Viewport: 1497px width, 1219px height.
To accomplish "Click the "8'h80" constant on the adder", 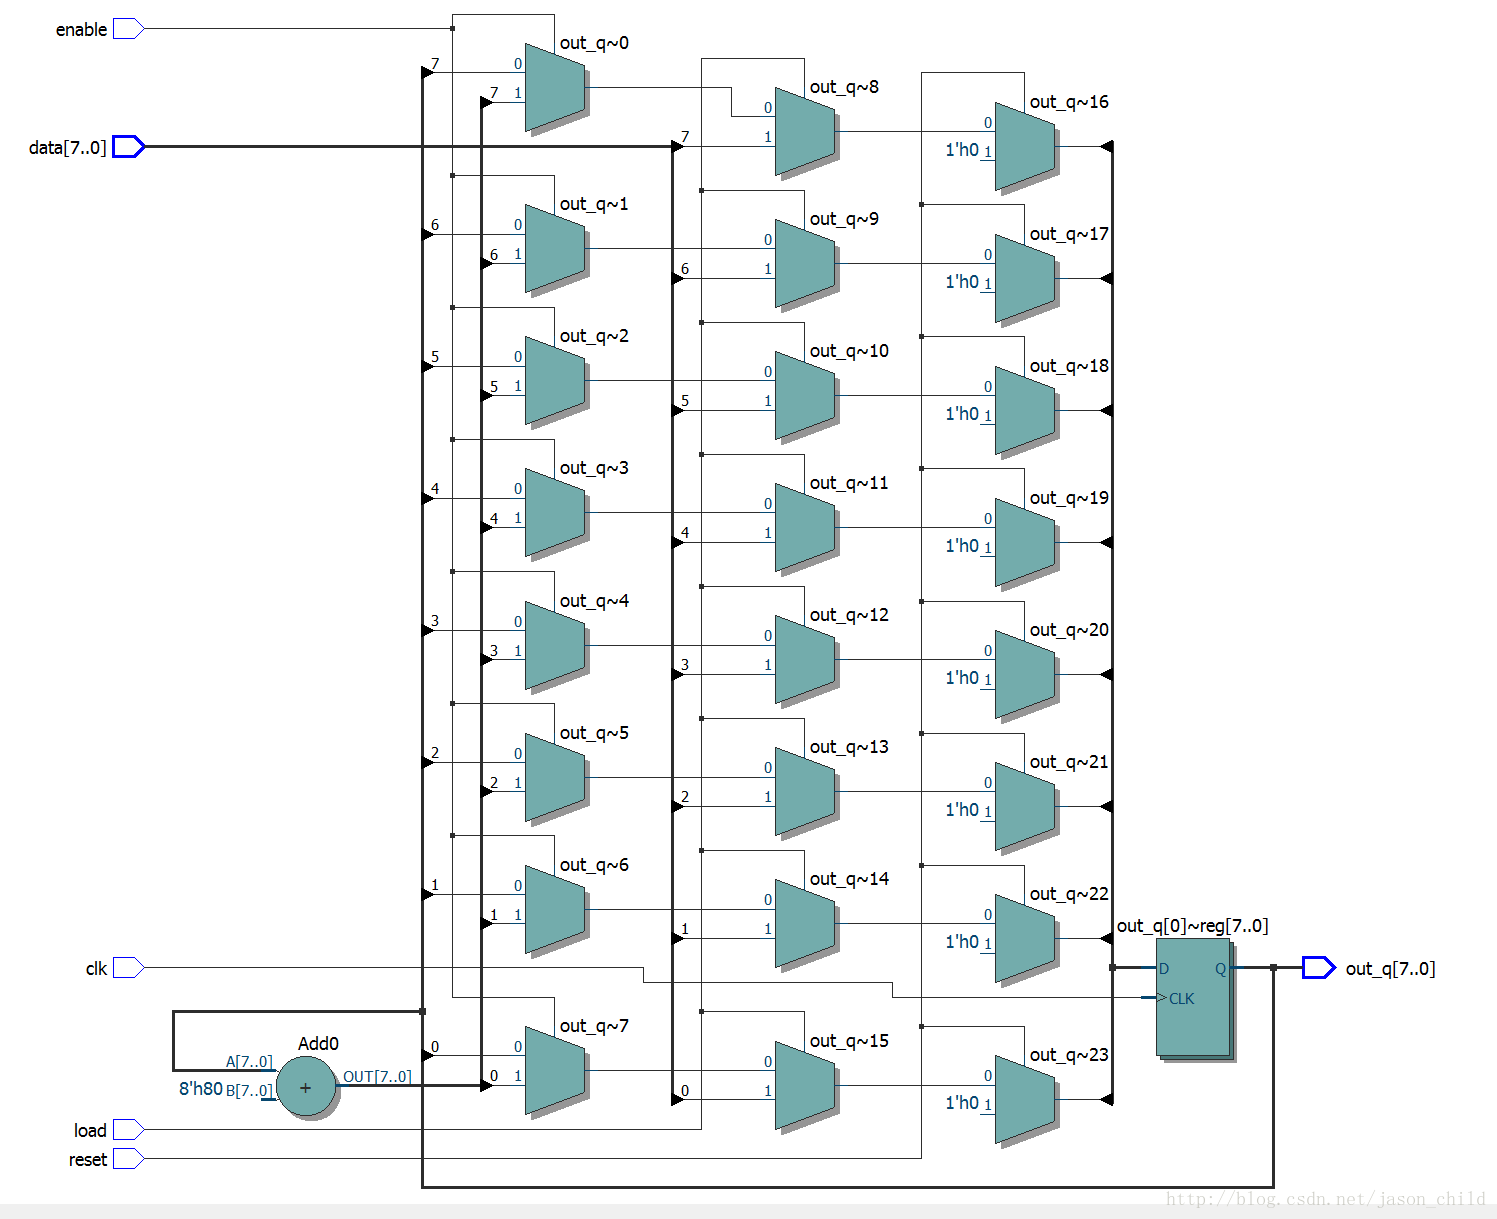I will pos(200,1089).
